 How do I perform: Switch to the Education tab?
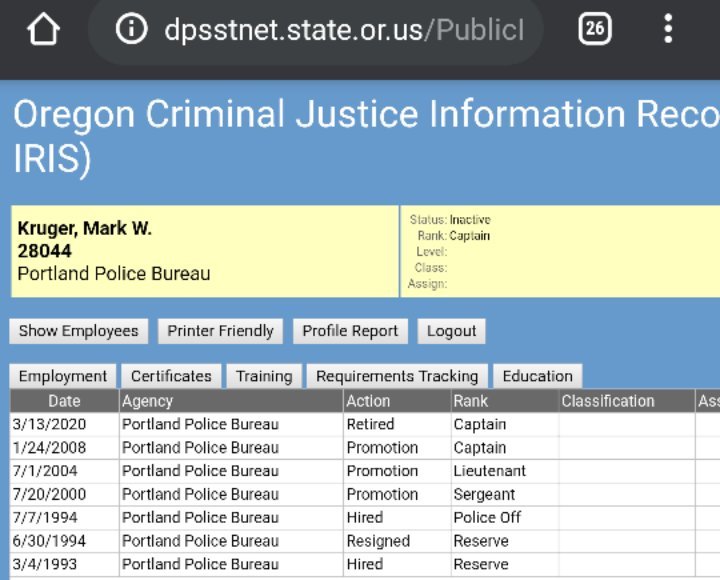coord(538,376)
